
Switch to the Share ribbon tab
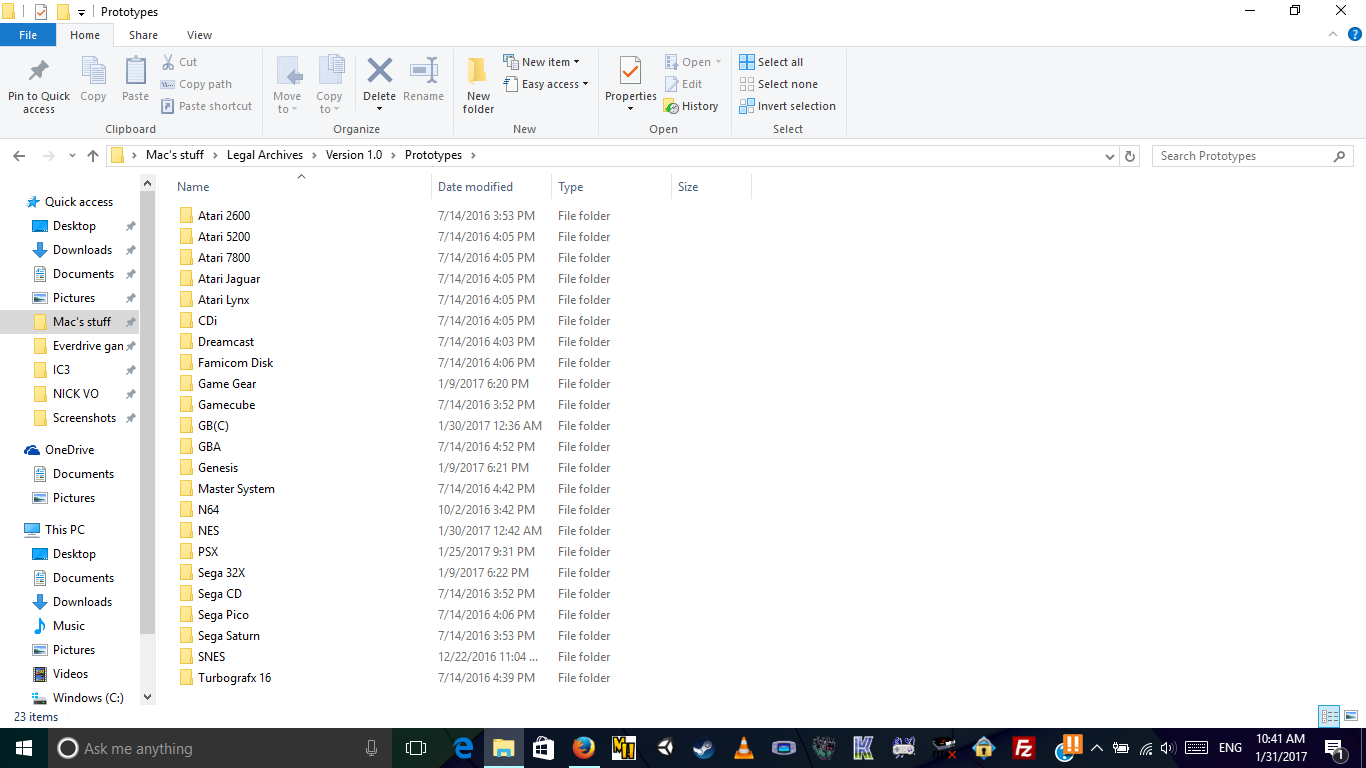(x=143, y=35)
